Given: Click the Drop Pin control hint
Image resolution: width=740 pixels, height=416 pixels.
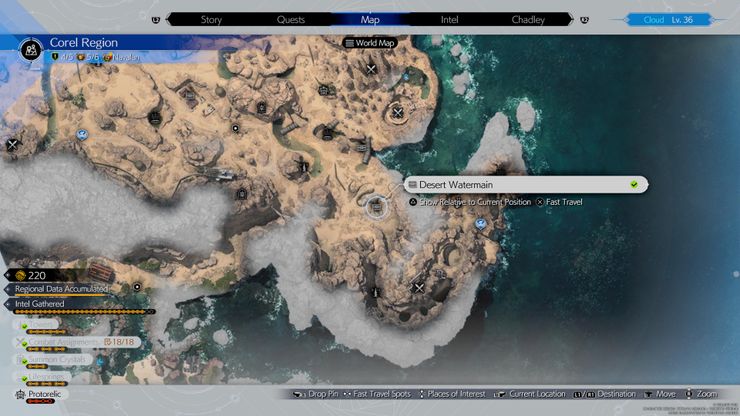Looking at the screenshot, I should click(316, 394).
